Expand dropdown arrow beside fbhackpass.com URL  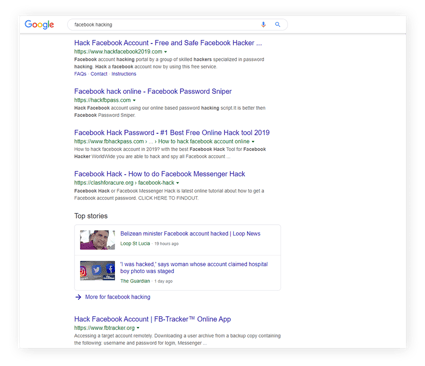coord(253,142)
